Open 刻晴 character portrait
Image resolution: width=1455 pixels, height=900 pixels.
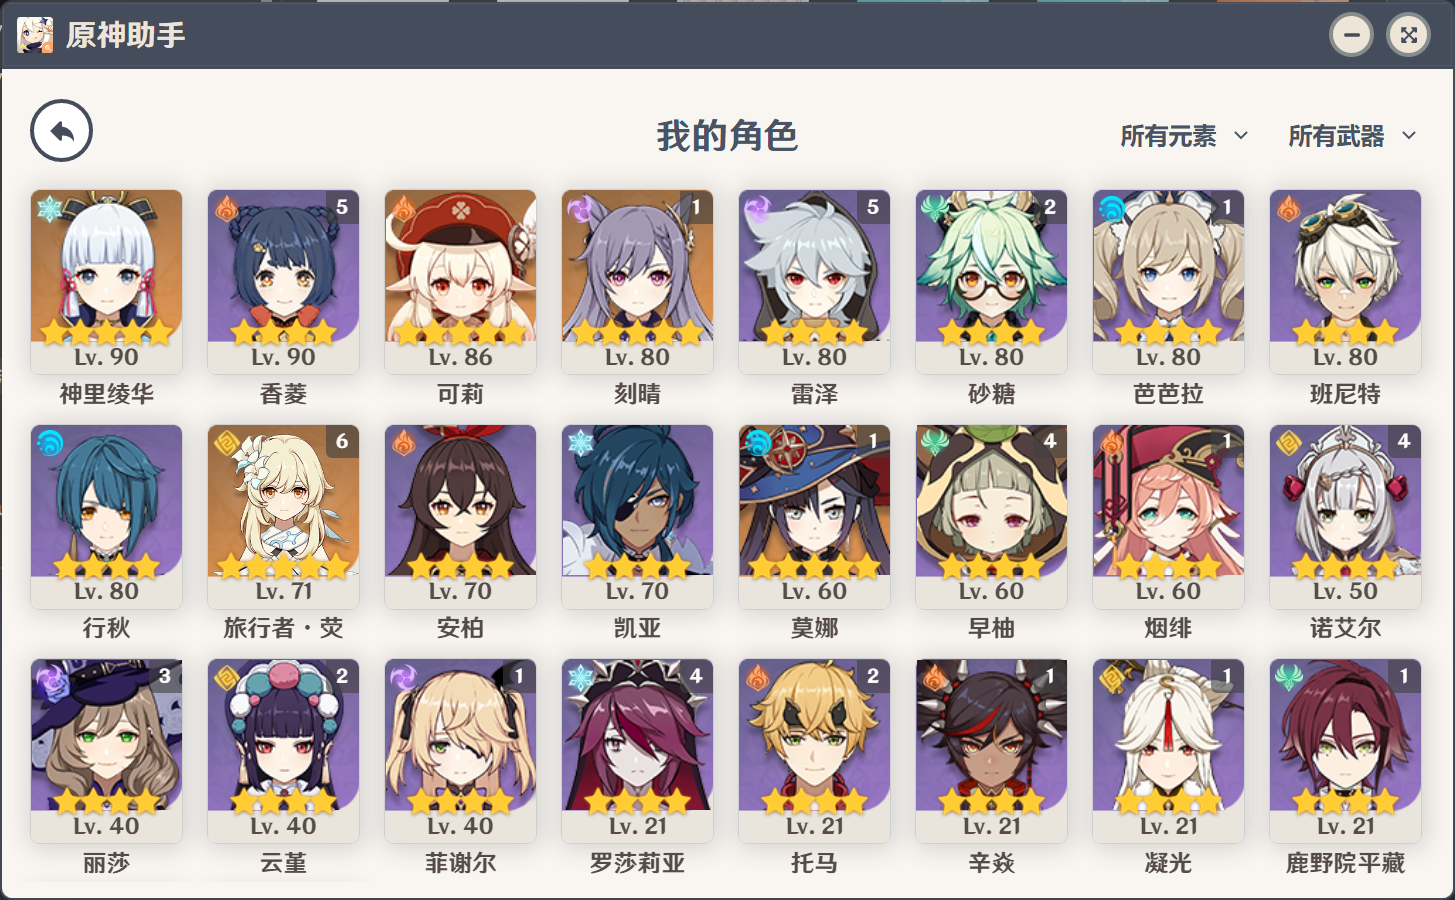637,266
